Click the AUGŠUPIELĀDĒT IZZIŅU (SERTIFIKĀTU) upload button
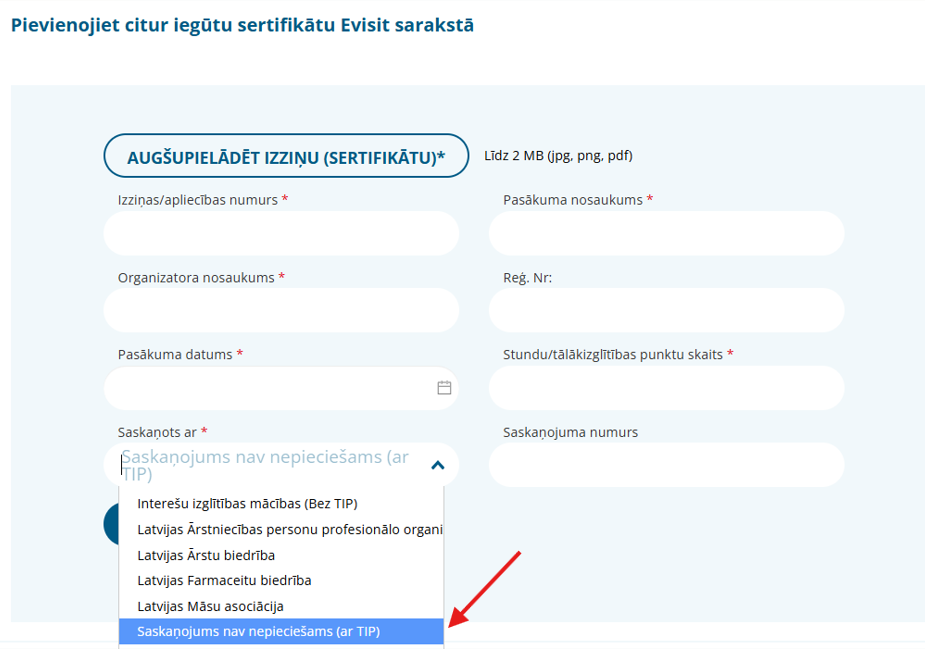 point(286,156)
